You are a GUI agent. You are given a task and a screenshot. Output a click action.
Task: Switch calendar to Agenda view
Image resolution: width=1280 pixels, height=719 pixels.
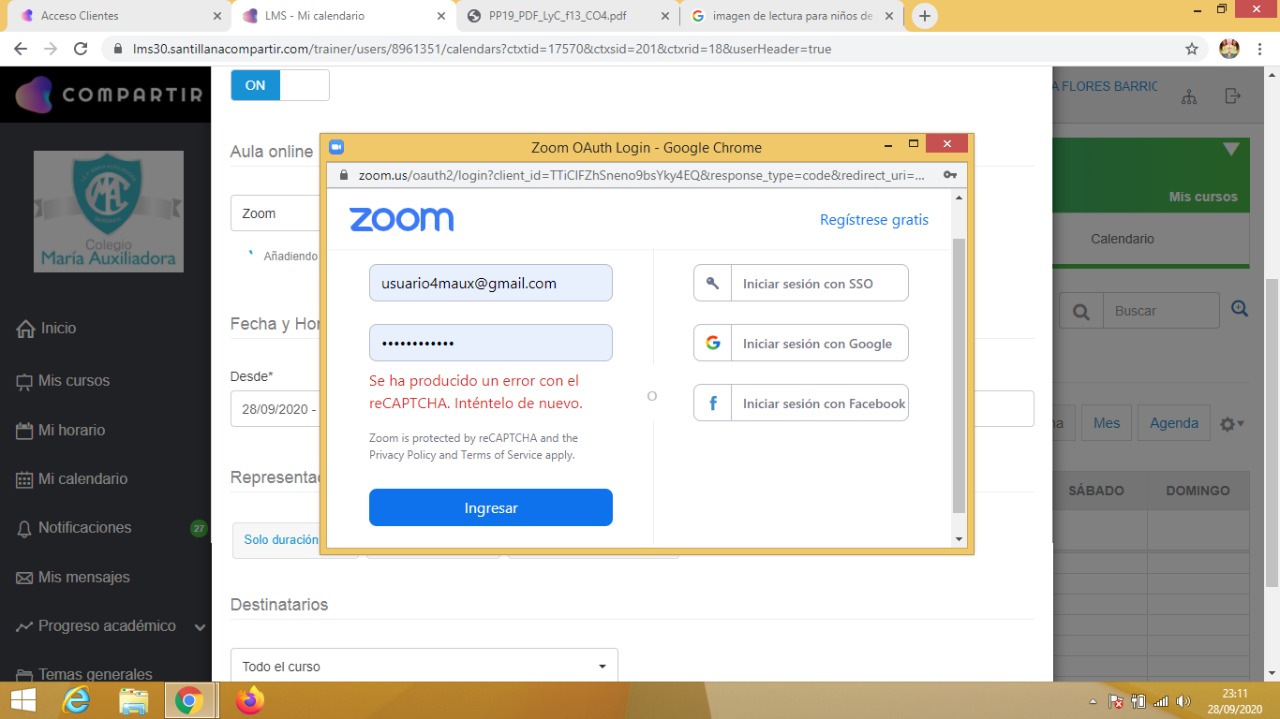tap(1174, 423)
